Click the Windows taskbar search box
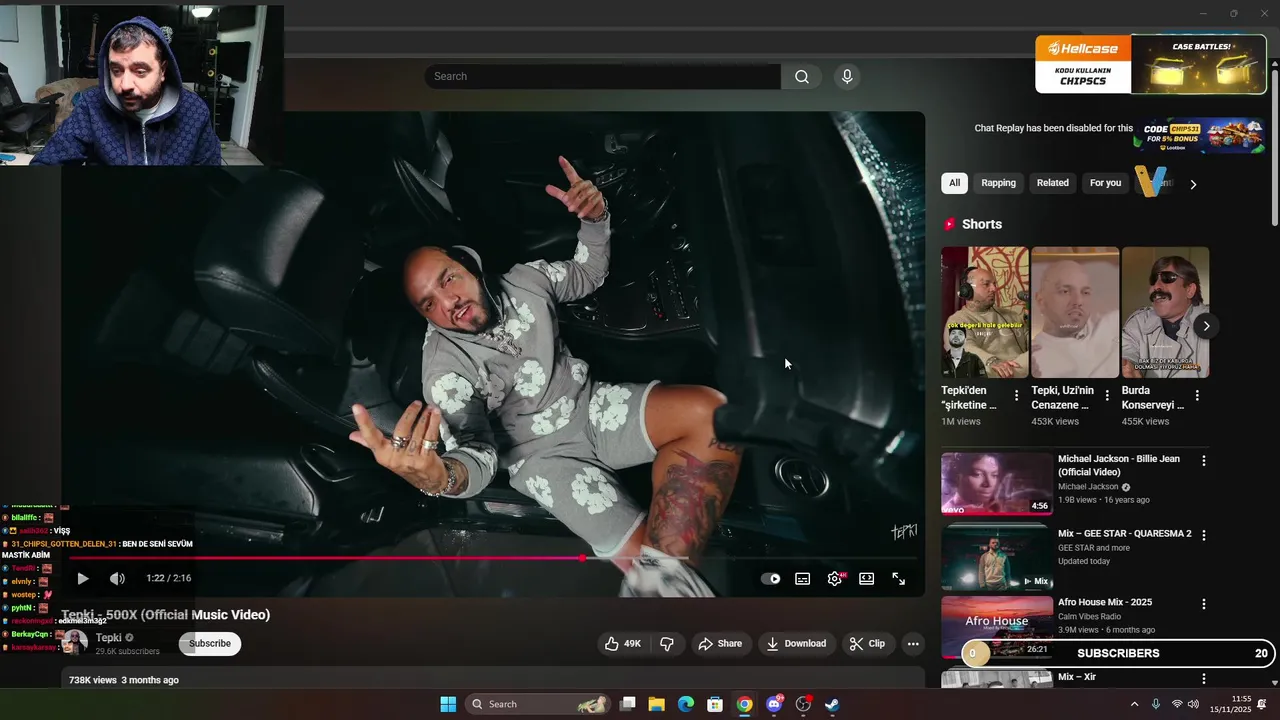Viewport: 1280px width, 720px height. (x=538, y=704)
